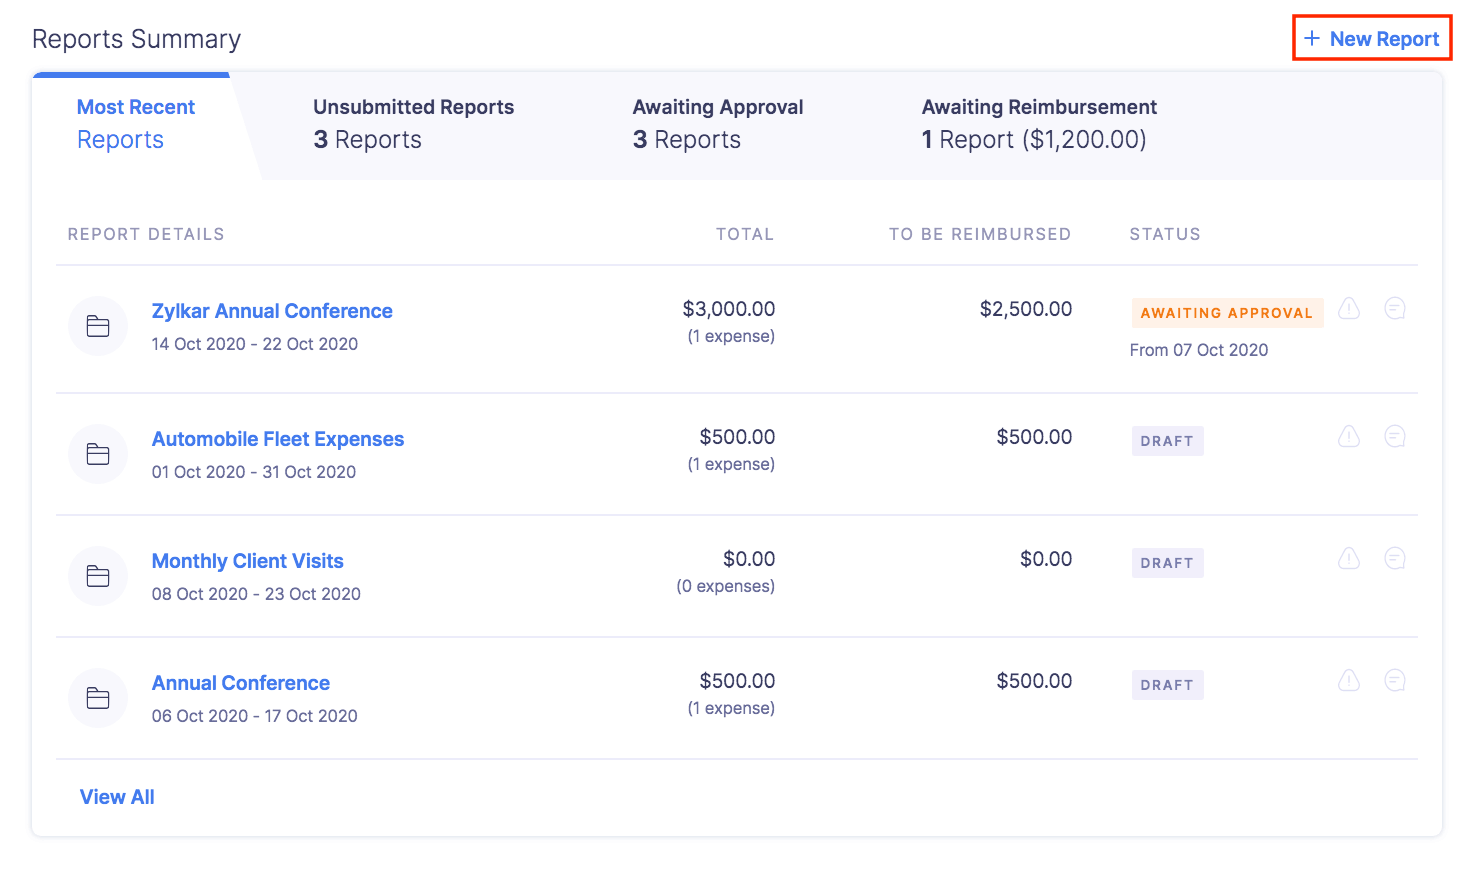The image size is (1470, 870).
Task: Open comments icon for Annual Conference report
Action: [x=1395, y=681]
